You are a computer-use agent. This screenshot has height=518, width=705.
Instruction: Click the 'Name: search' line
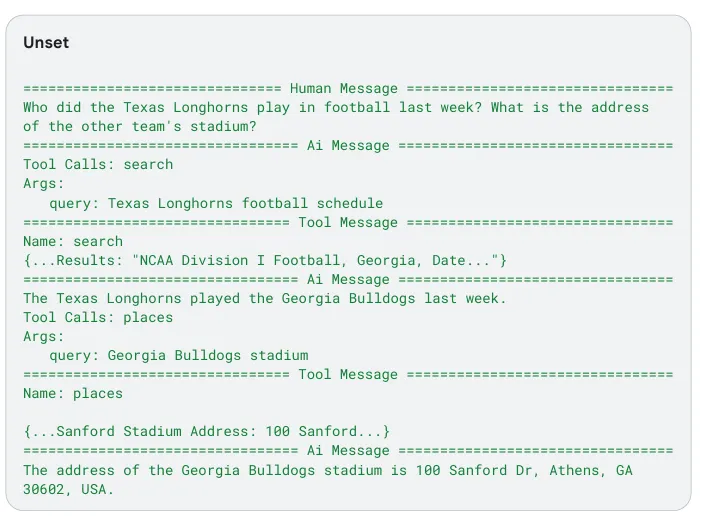[x=73, y=241]
